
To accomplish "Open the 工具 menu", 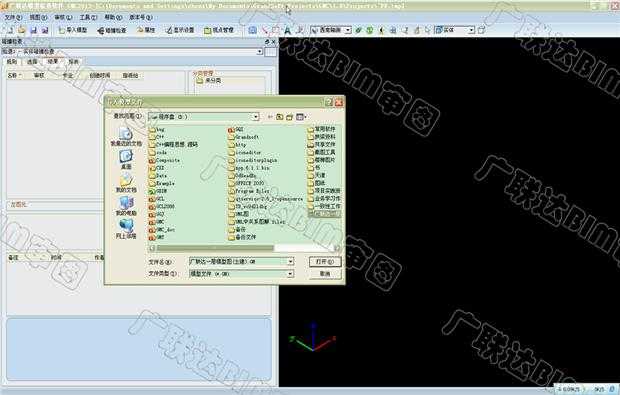I will 88,17.
